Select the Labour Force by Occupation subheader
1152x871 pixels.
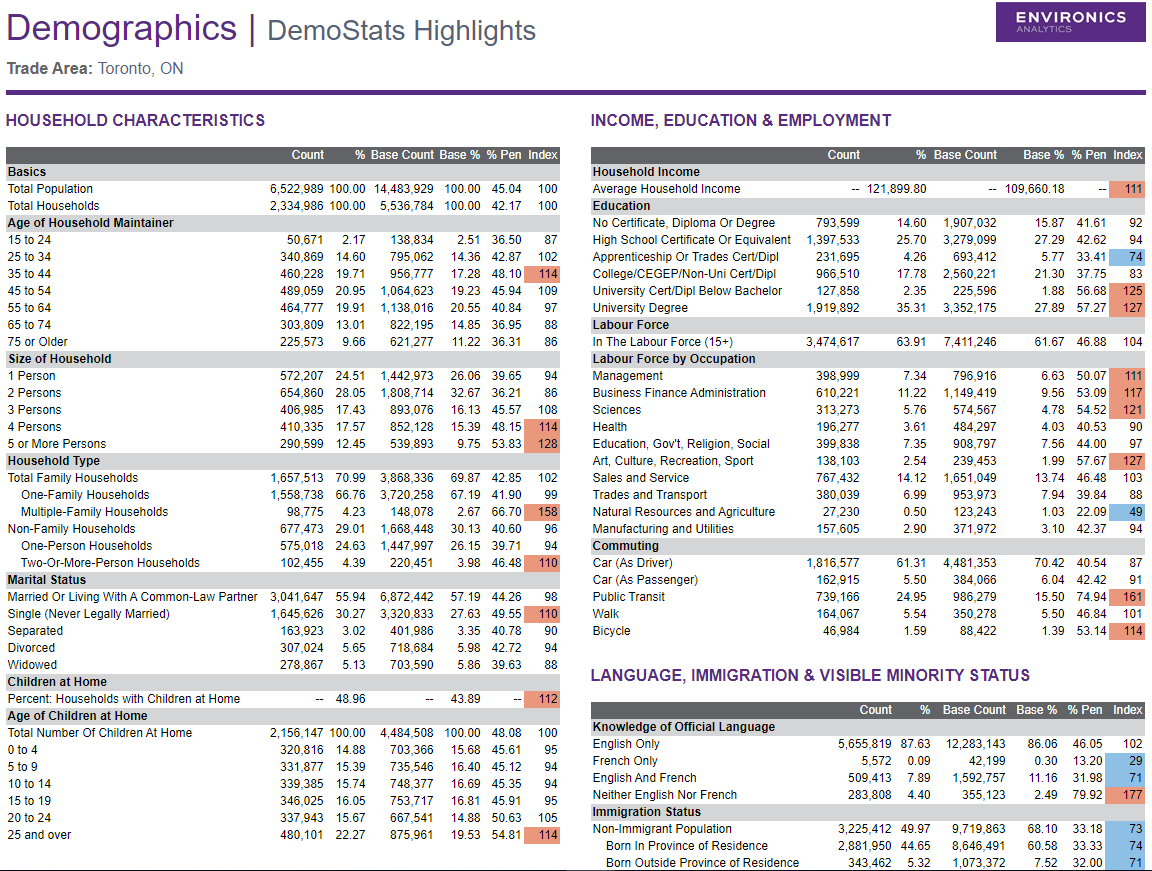tap(674, 359)
